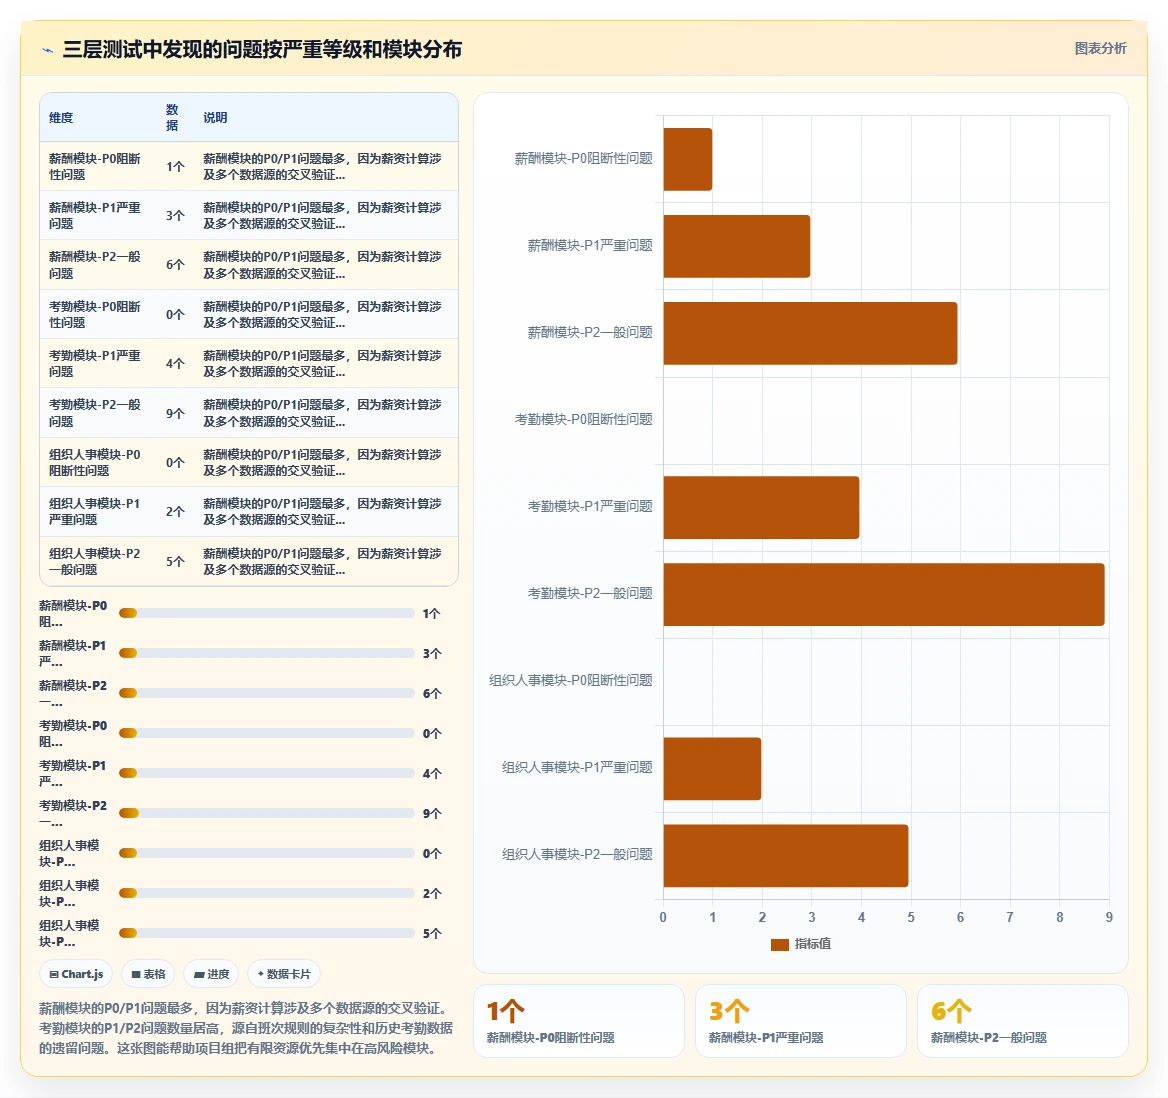
Task: Click the chart bar for 考勤模块-P1严重问题
Action: coord(761,507)
